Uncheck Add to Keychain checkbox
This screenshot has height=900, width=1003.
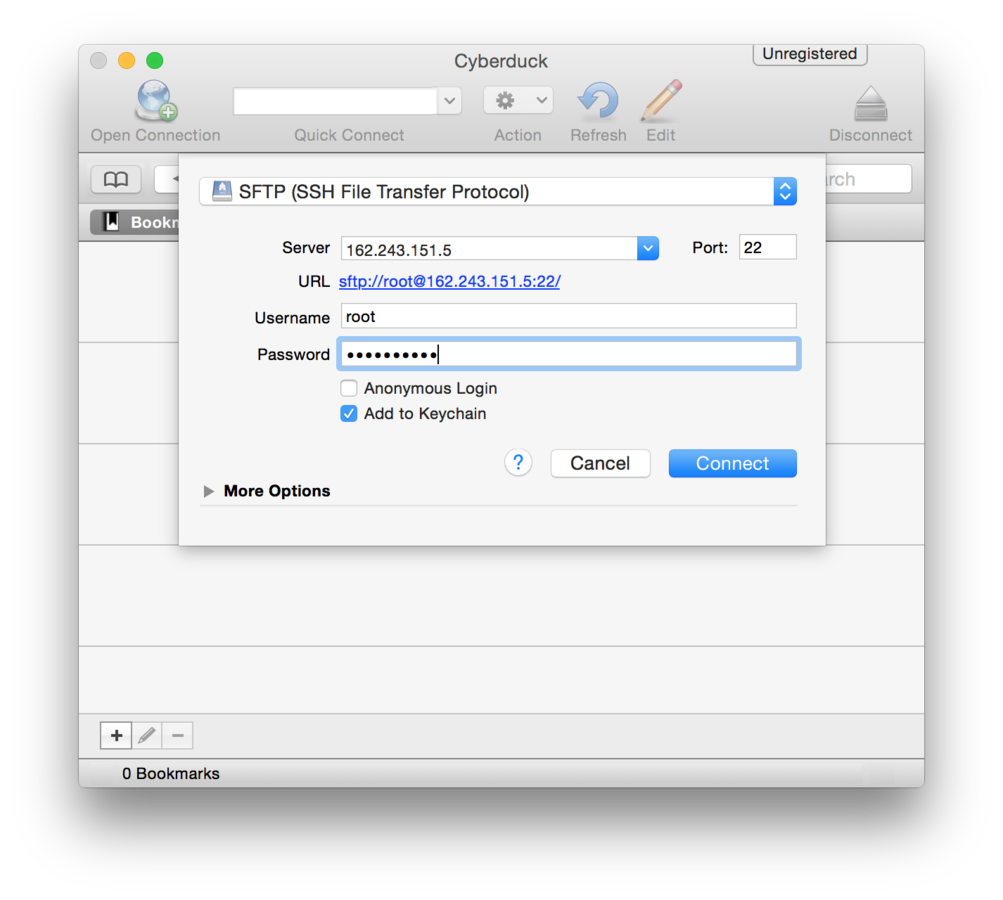[x=349, y=414]
